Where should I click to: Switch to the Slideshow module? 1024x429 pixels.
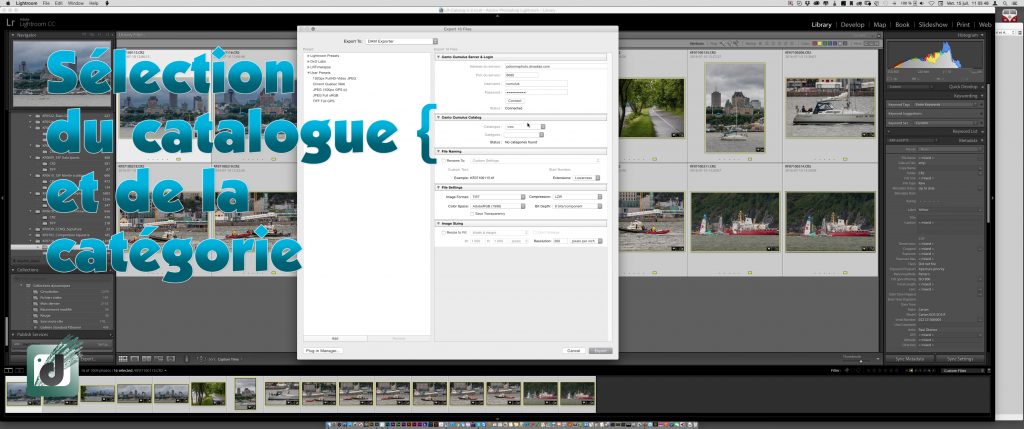[933, 25]
